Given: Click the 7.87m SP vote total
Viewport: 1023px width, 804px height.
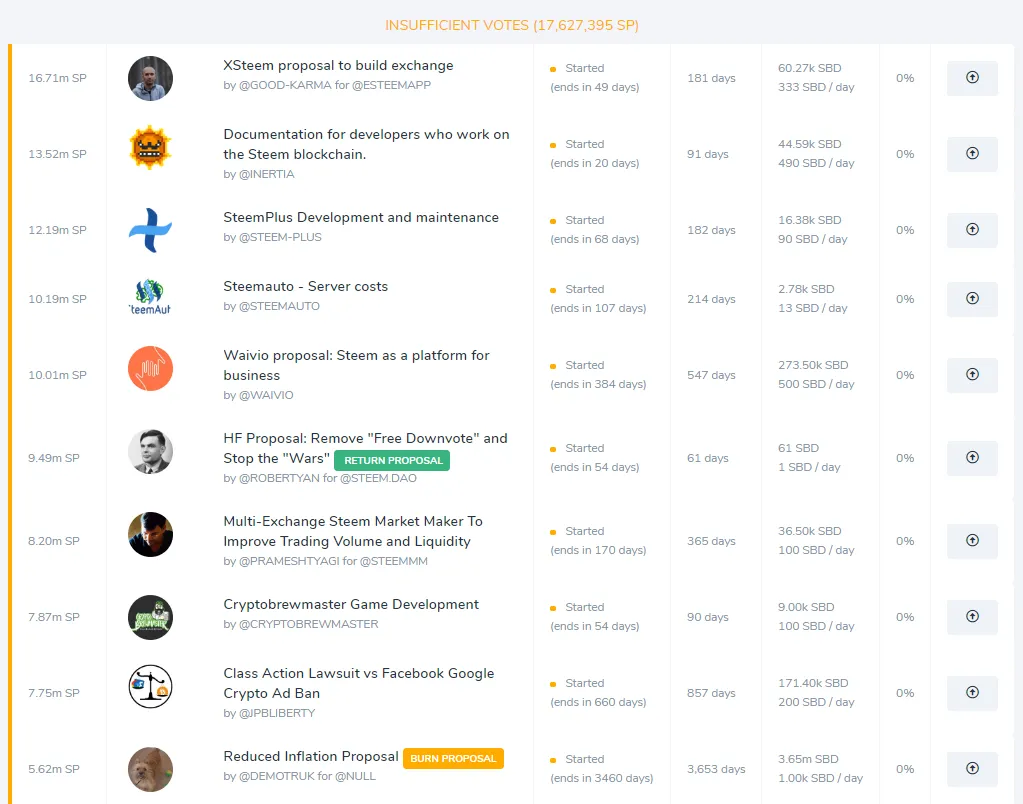Looking at the screenshot, I should click(x=53, y=617).
